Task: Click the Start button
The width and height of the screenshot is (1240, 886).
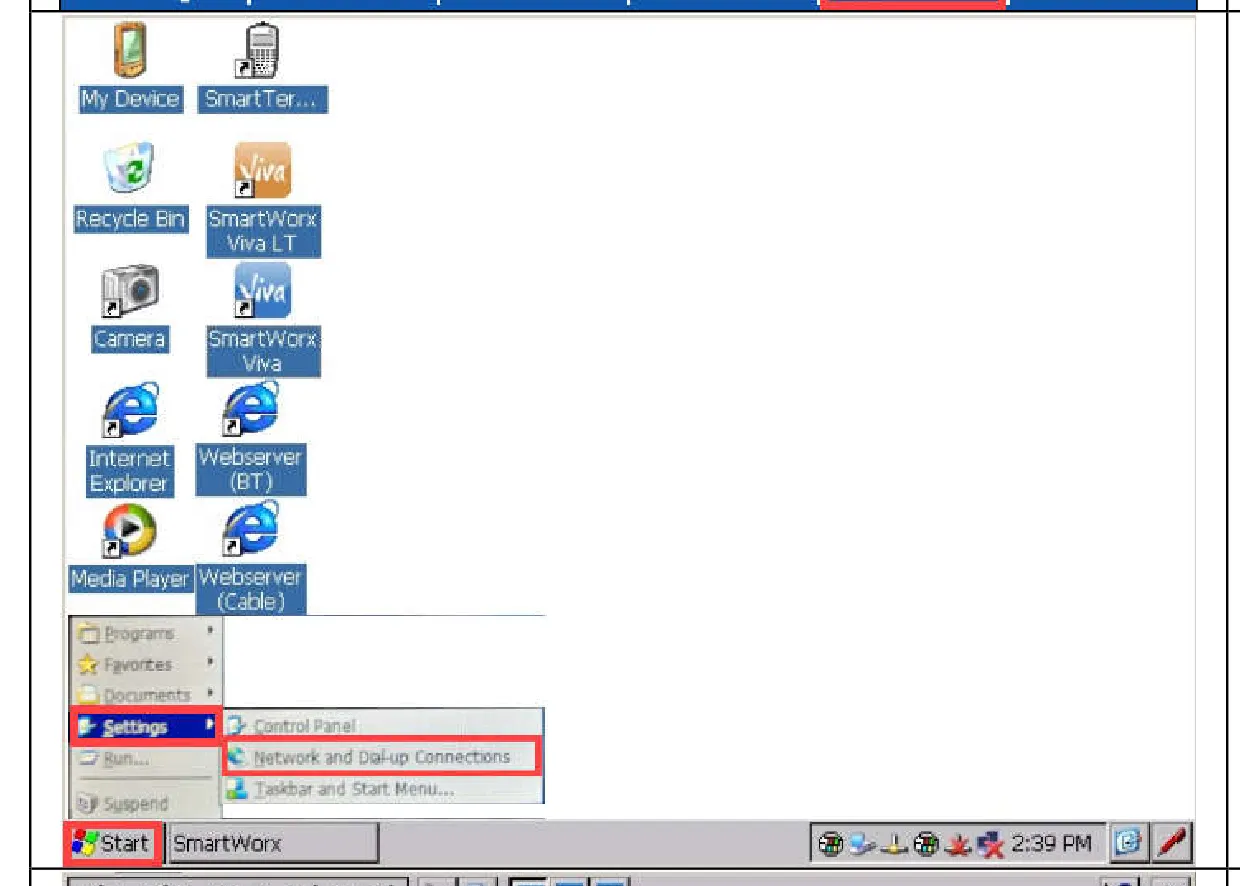Action: pos(113,844)
